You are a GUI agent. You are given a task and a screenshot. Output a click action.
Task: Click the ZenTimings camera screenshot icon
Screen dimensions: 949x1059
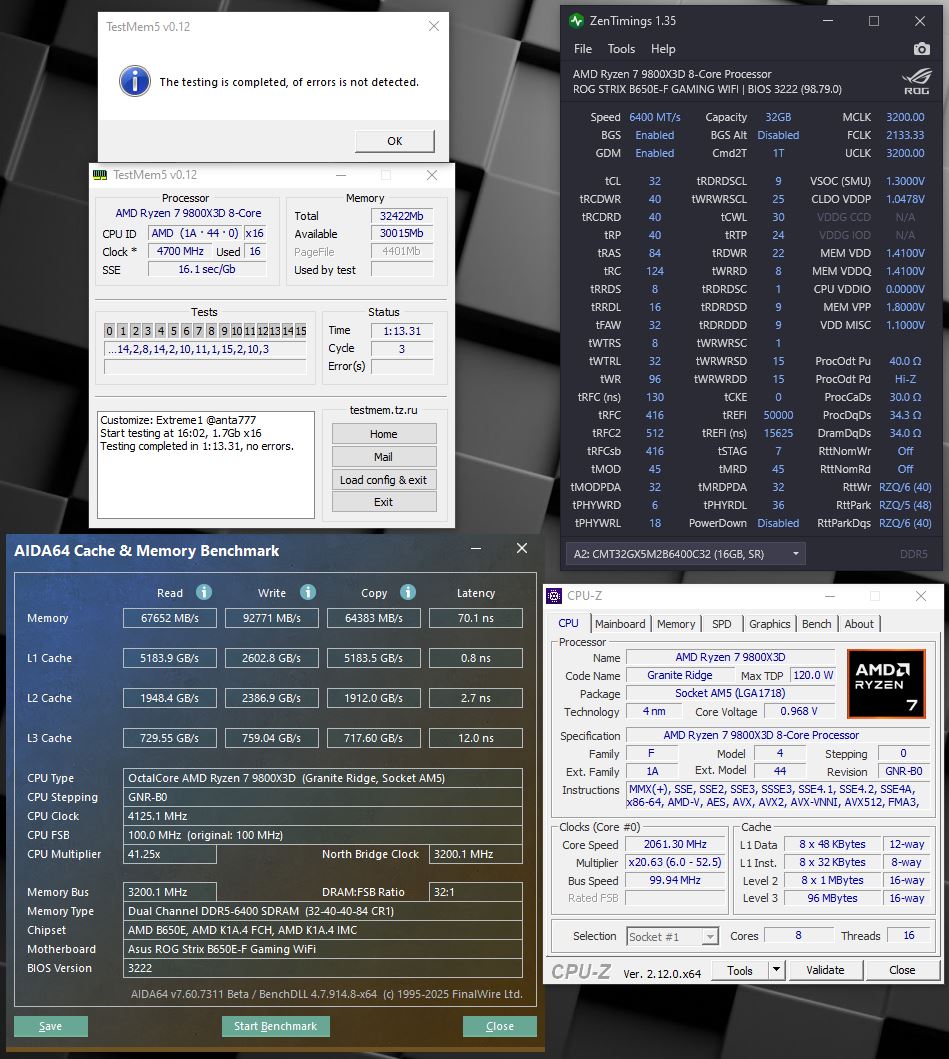(921, 49)
